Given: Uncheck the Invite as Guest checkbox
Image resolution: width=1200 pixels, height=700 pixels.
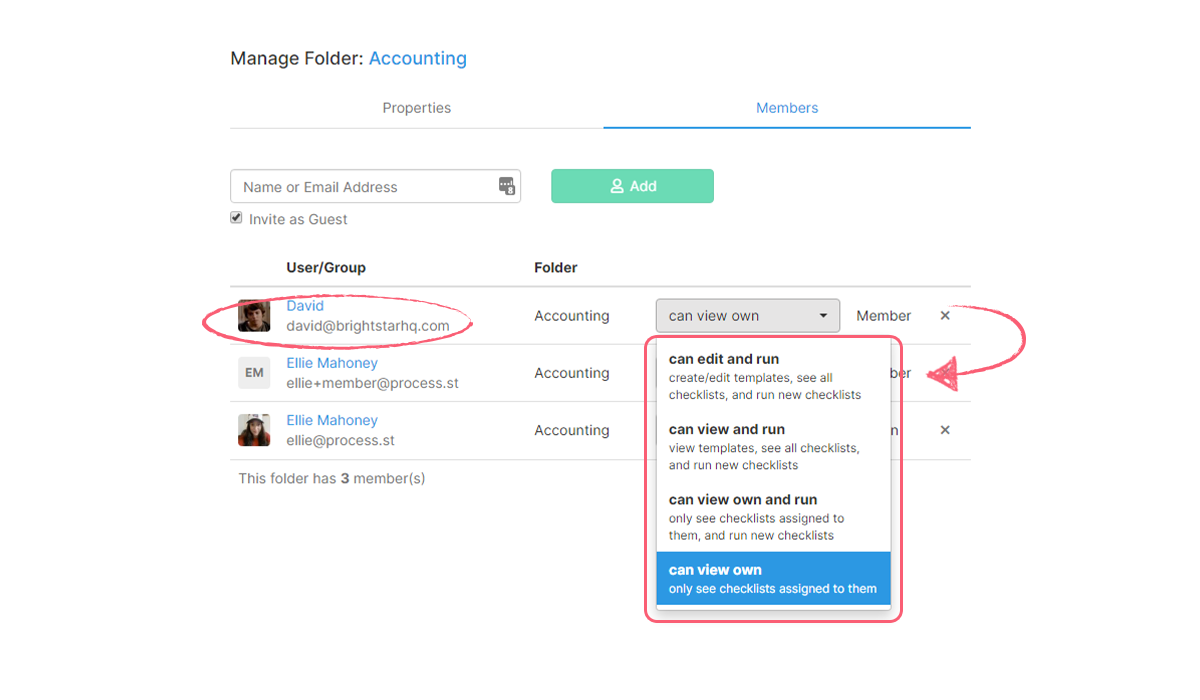Looking at the screenshot, I should pos(237,218).
